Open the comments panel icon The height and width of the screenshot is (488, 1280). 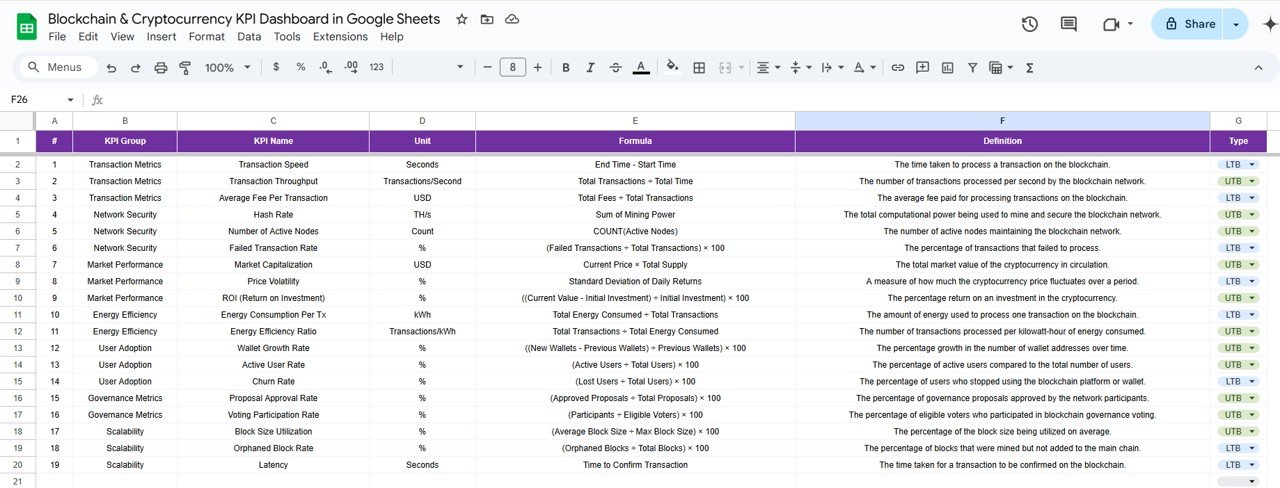pyautogui.click(x=1069, y=24)
